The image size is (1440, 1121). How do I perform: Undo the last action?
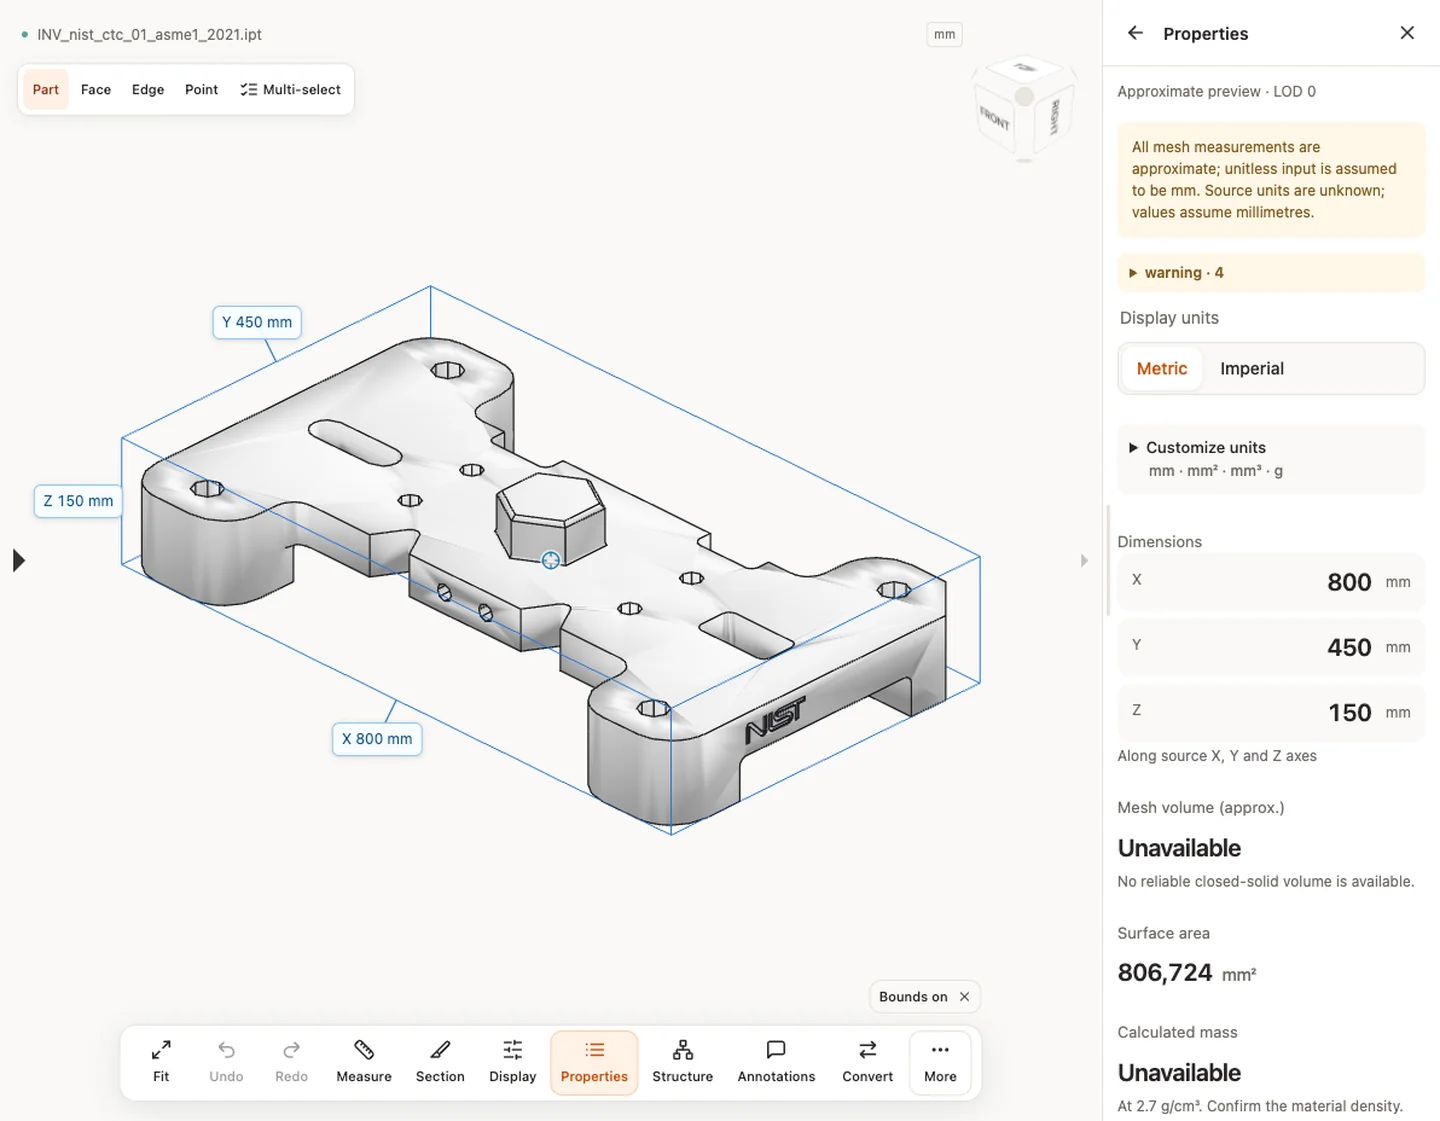click(x=226, y=1062)
